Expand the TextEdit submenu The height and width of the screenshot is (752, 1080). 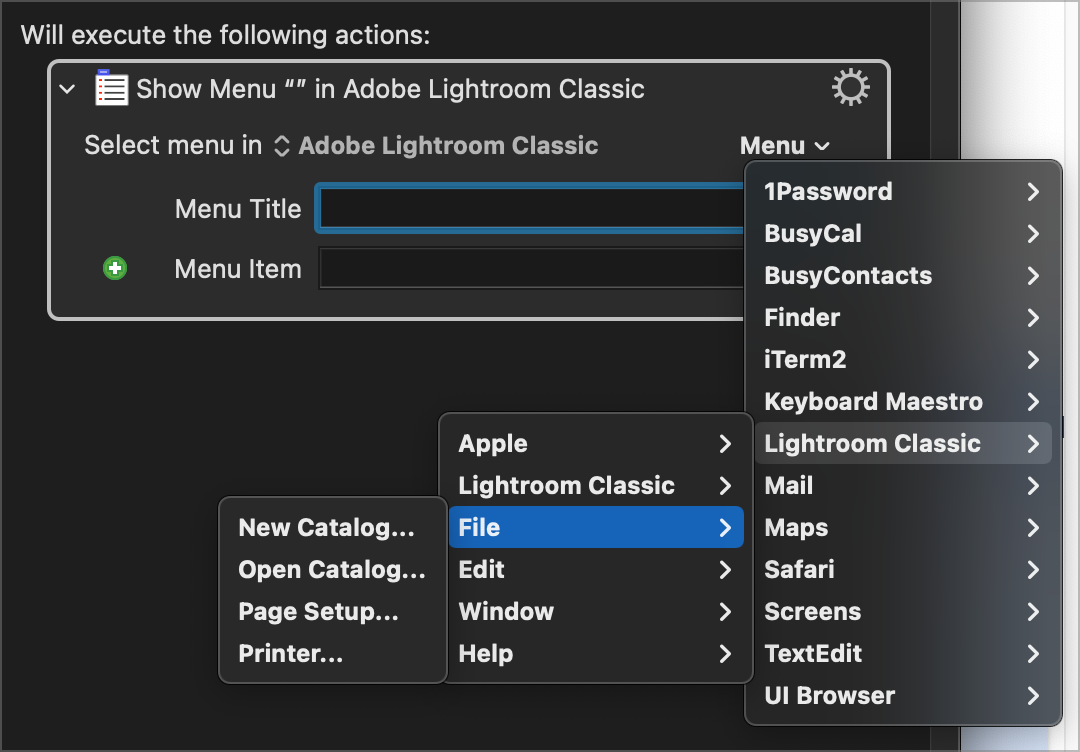point(903,654)
